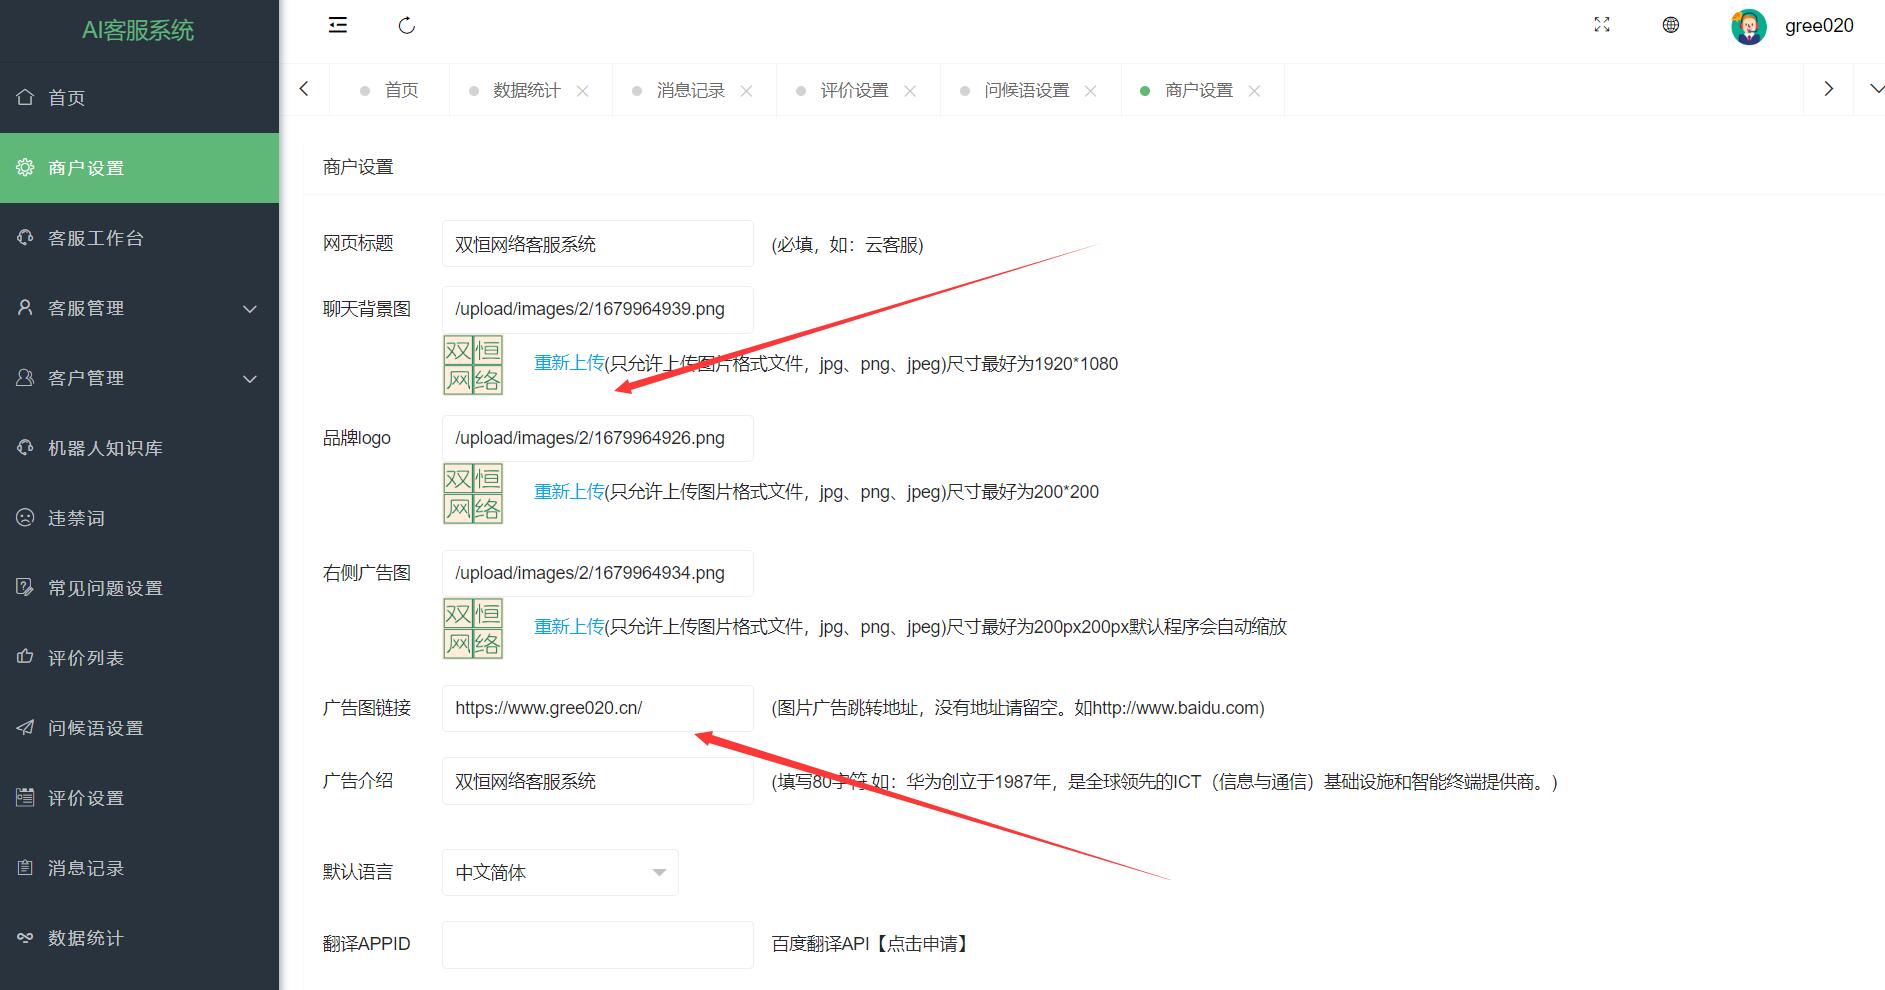The height and width of the screenshot is (990, 1885).
Task: Click the AI客服系统 title
Action: point(138,30)
